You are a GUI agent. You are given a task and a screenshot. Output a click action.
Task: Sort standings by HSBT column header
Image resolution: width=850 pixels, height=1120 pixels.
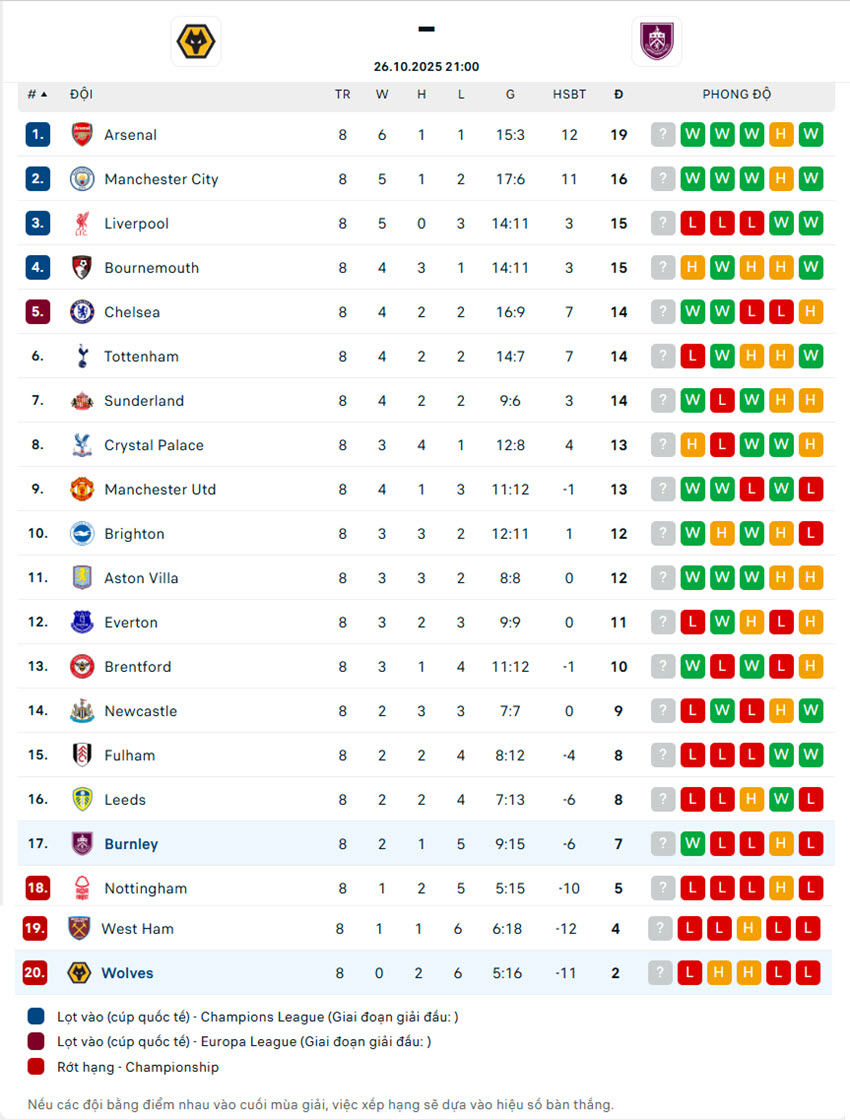click(x=569, y=94)
